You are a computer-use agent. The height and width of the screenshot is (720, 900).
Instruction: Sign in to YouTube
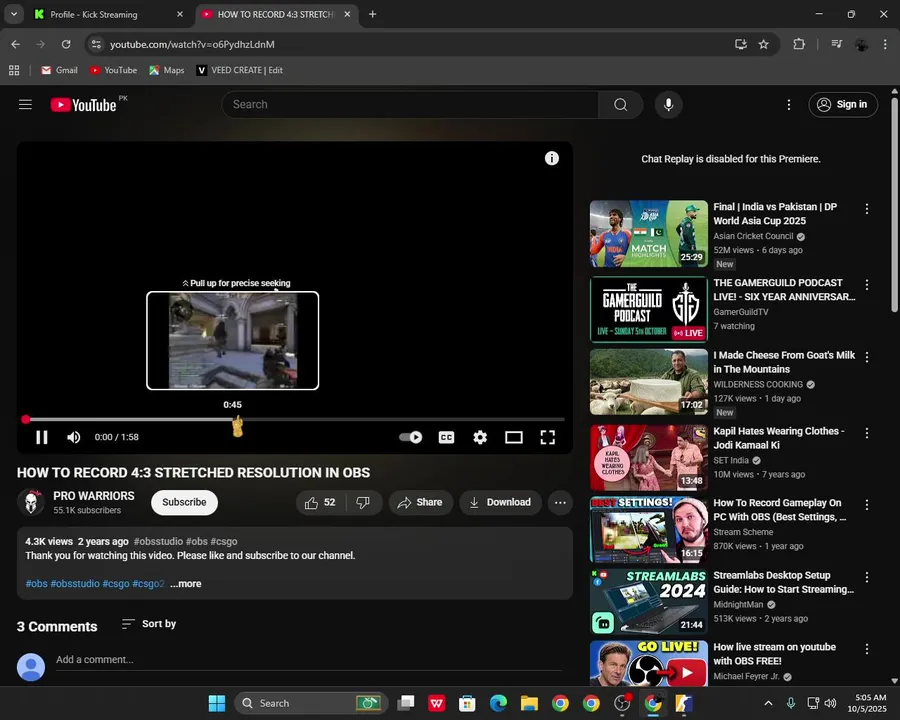[843, 104]
